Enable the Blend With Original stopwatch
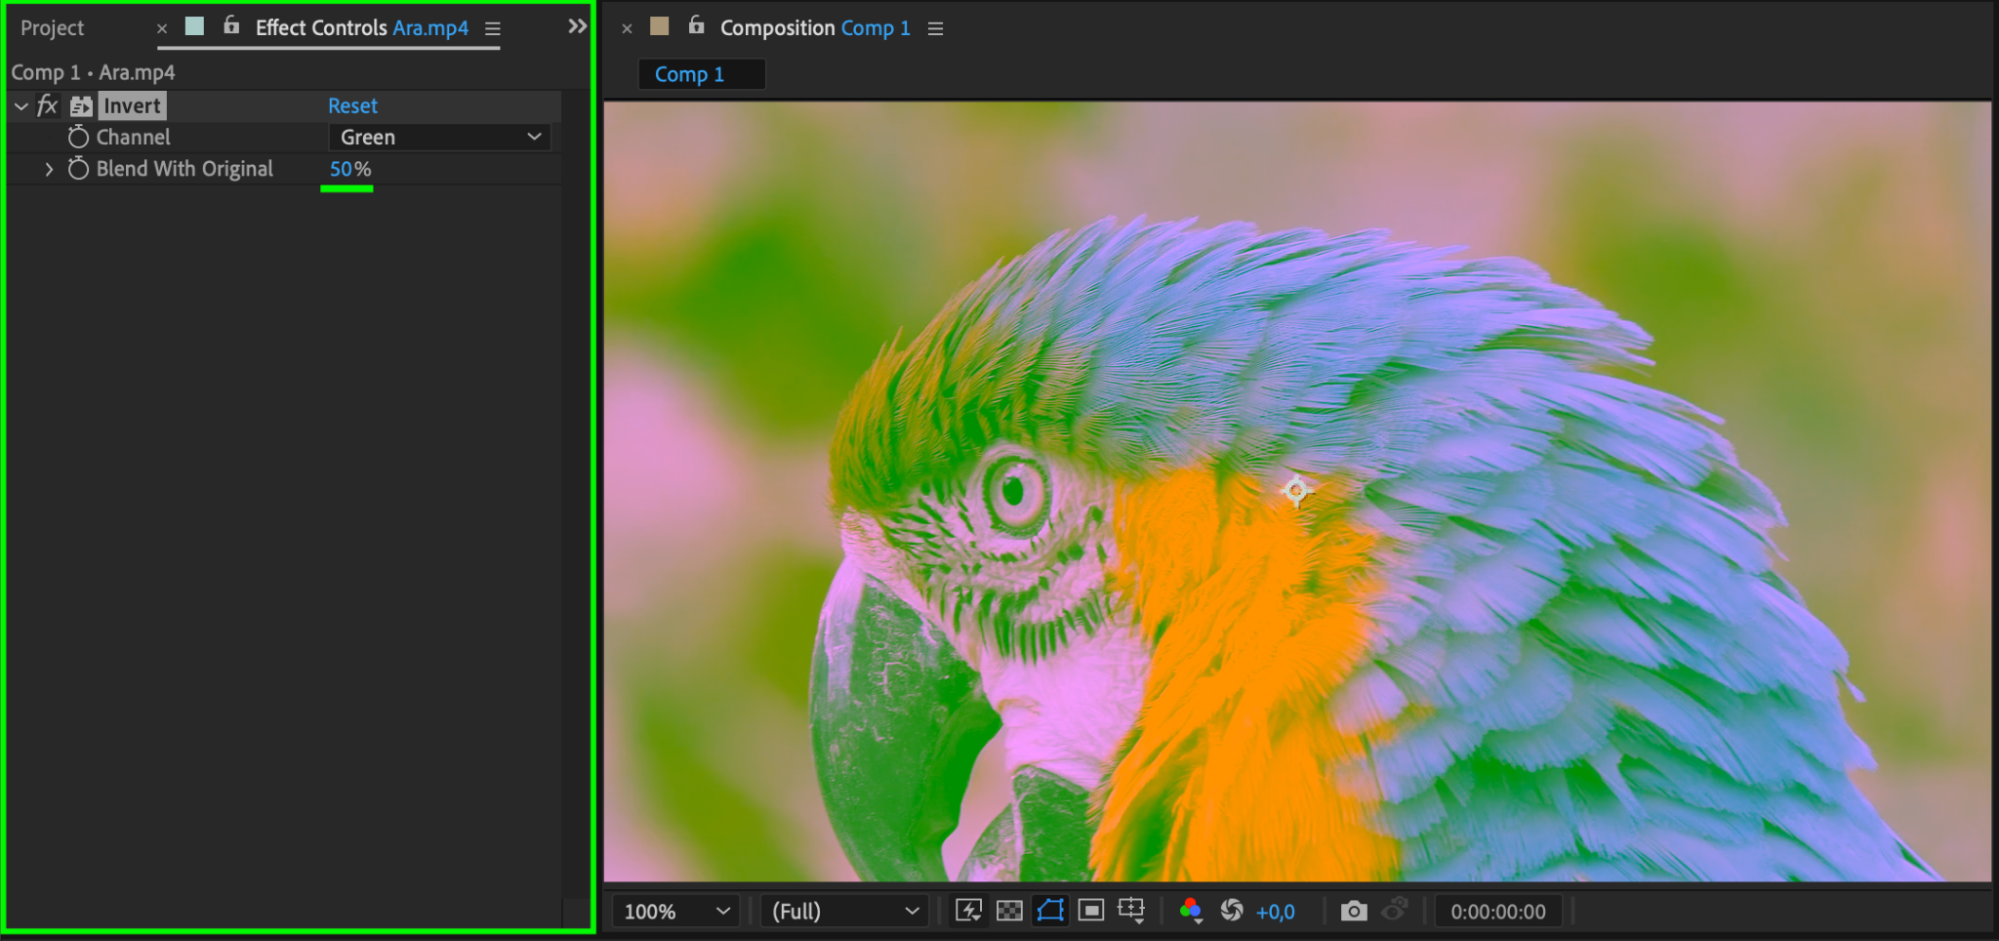1999x941 pixels. pos(78,169)
